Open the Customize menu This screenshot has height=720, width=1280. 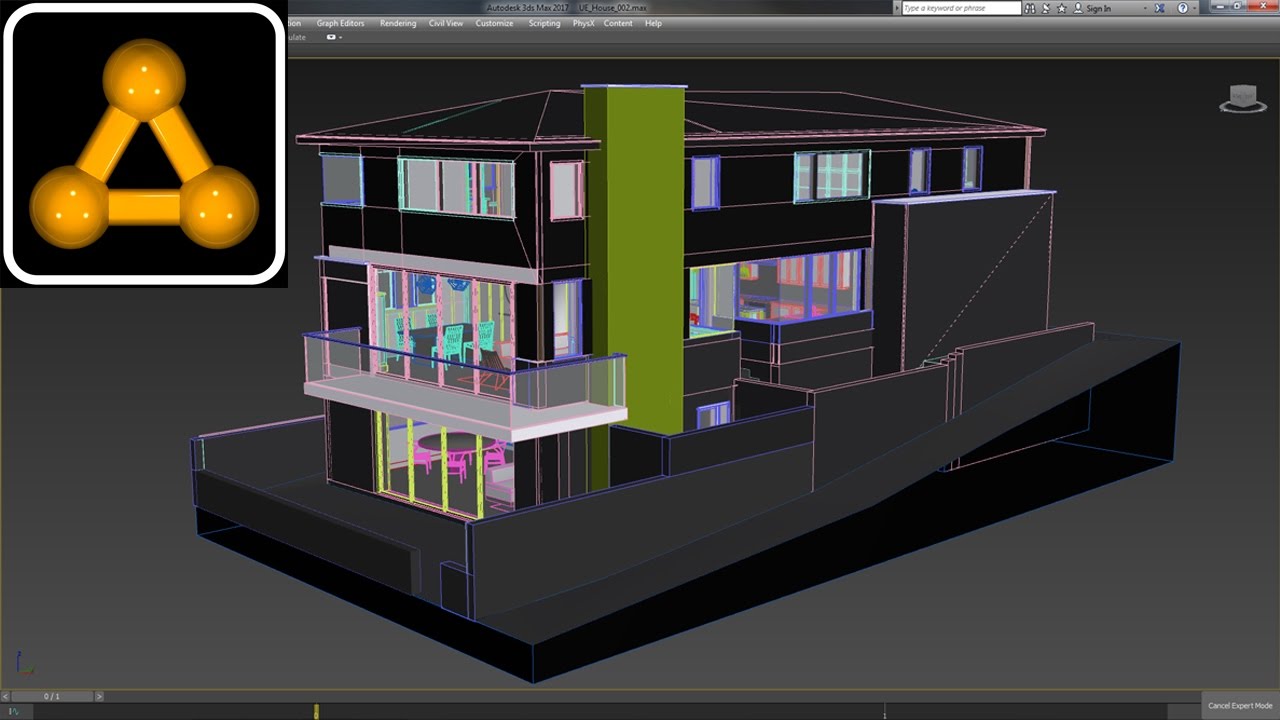[494, 23]
